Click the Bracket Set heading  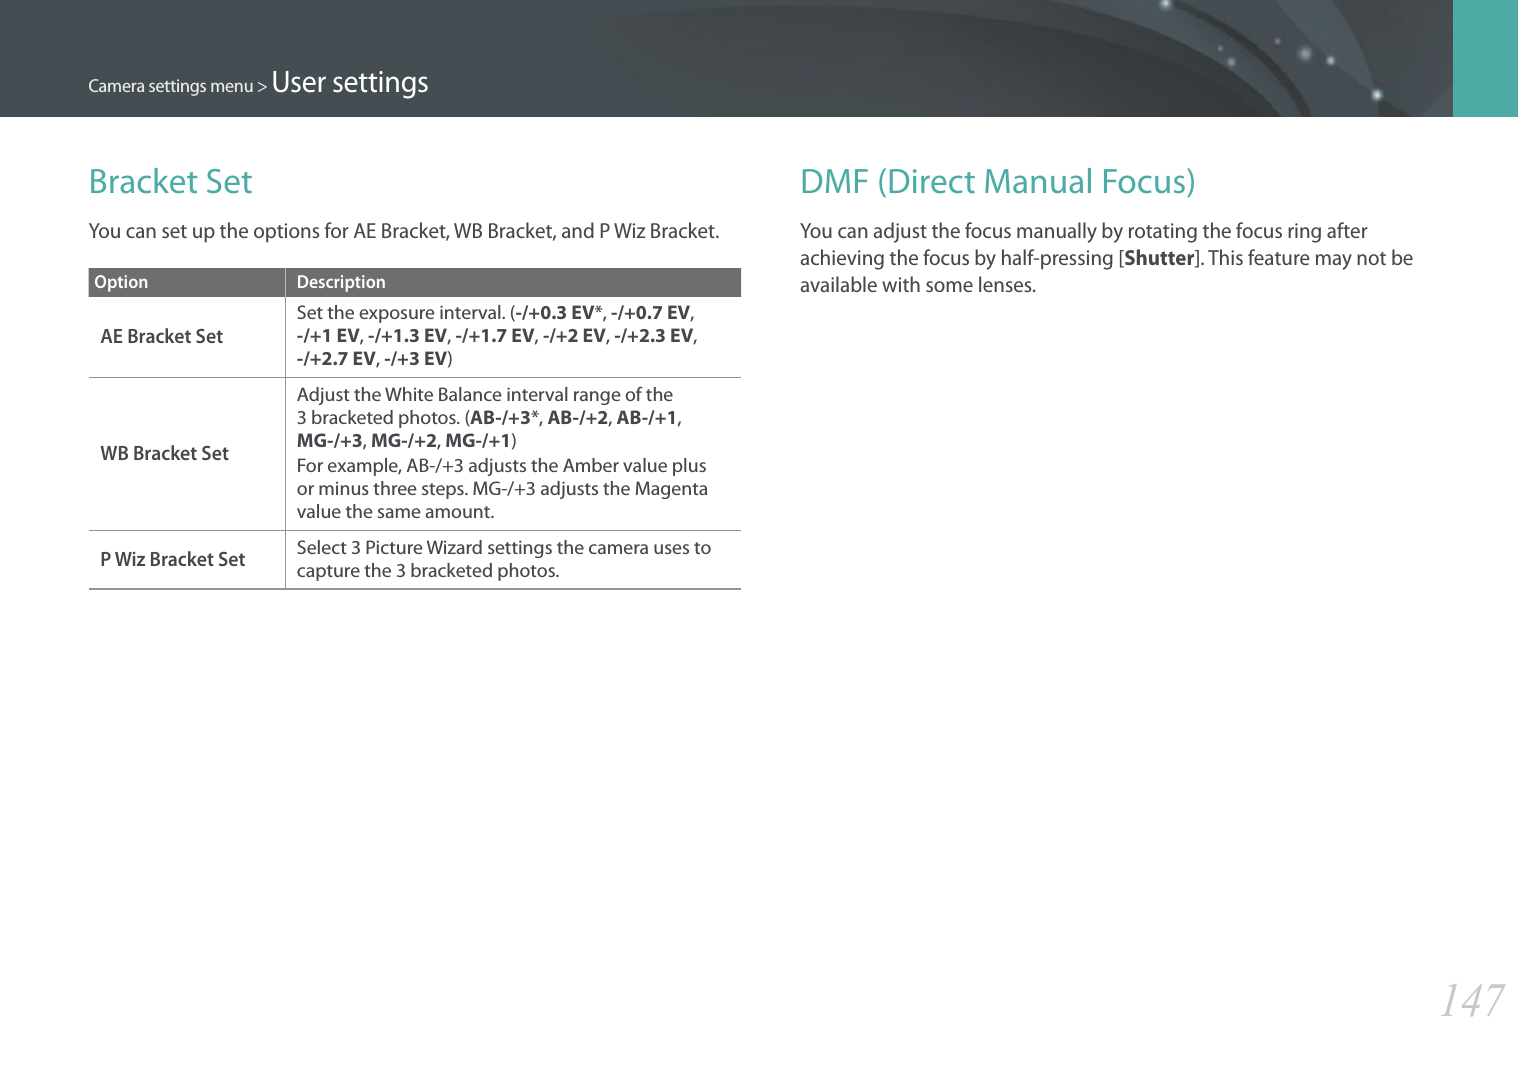click(x=171, y=181)
